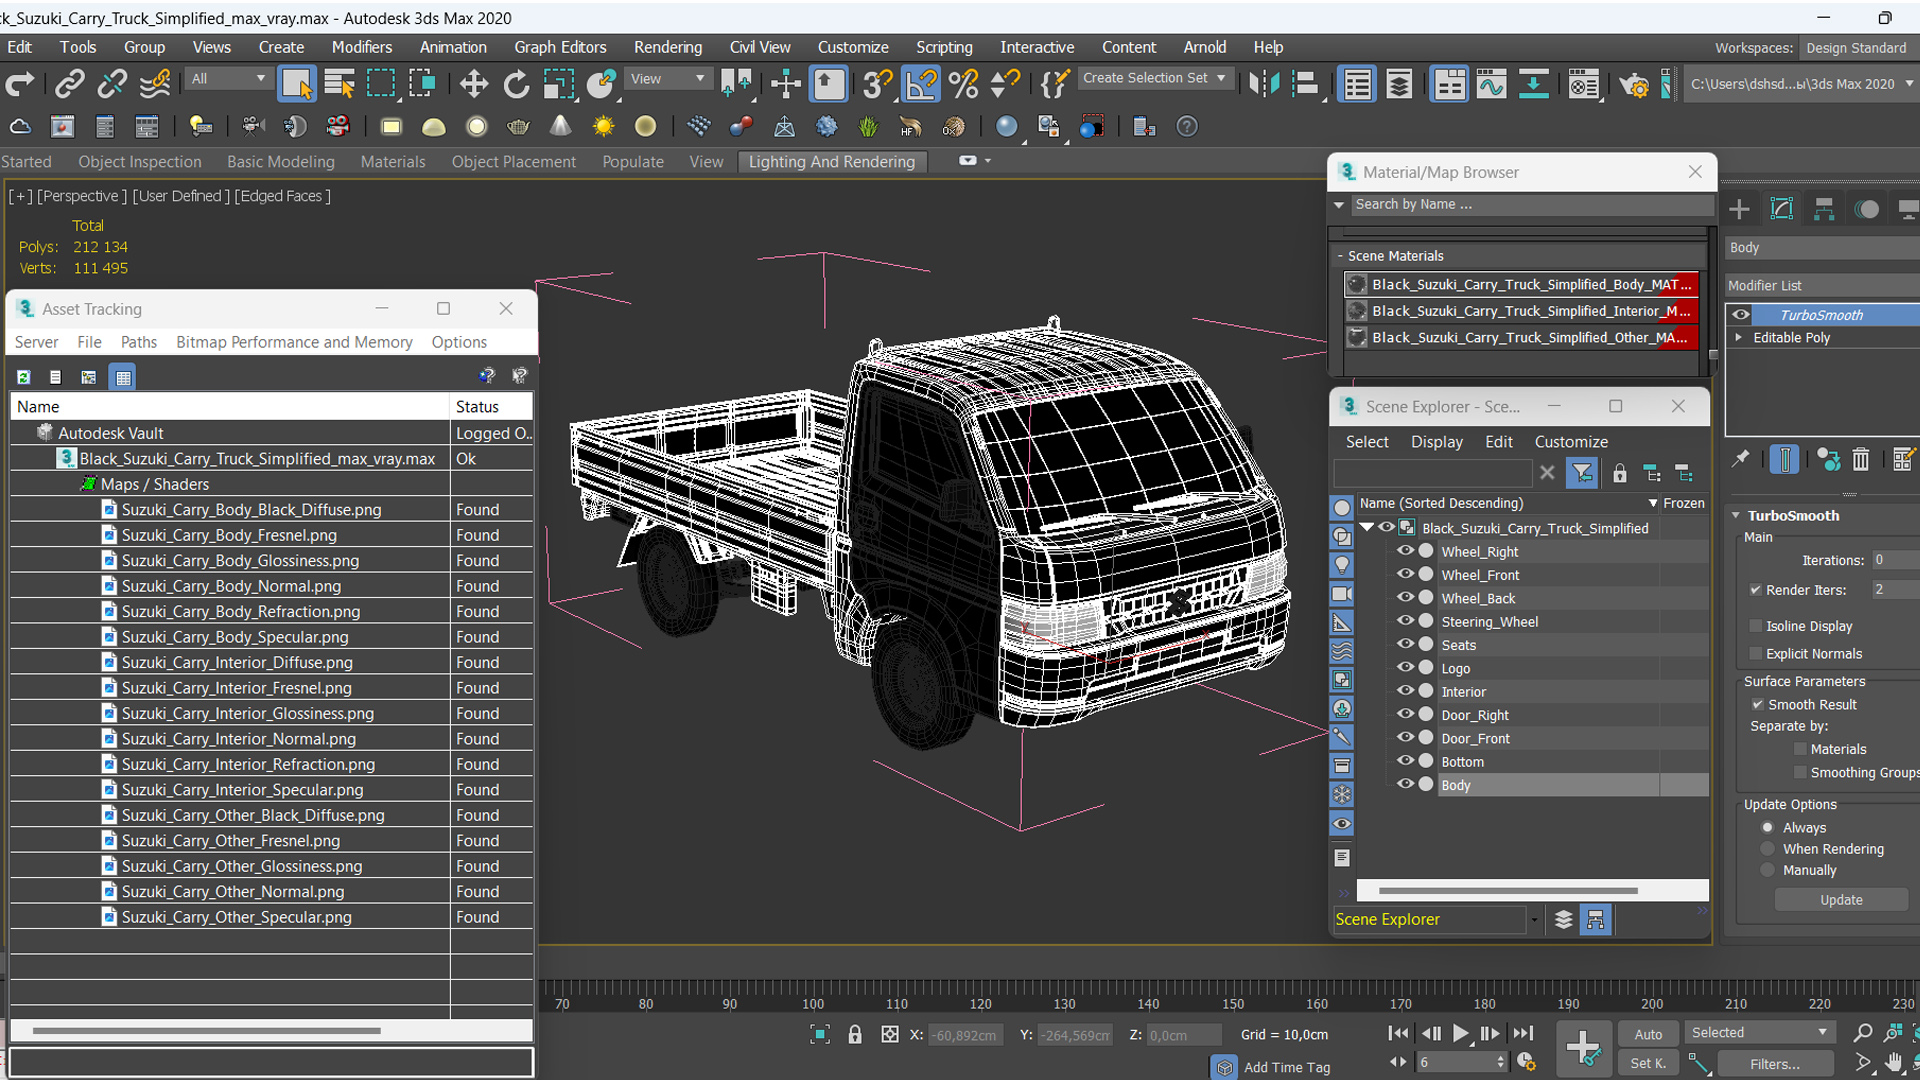Collapse the Scene Materials section
This screenshot has height=1080, width=1920.
(x=1340, y=256)
